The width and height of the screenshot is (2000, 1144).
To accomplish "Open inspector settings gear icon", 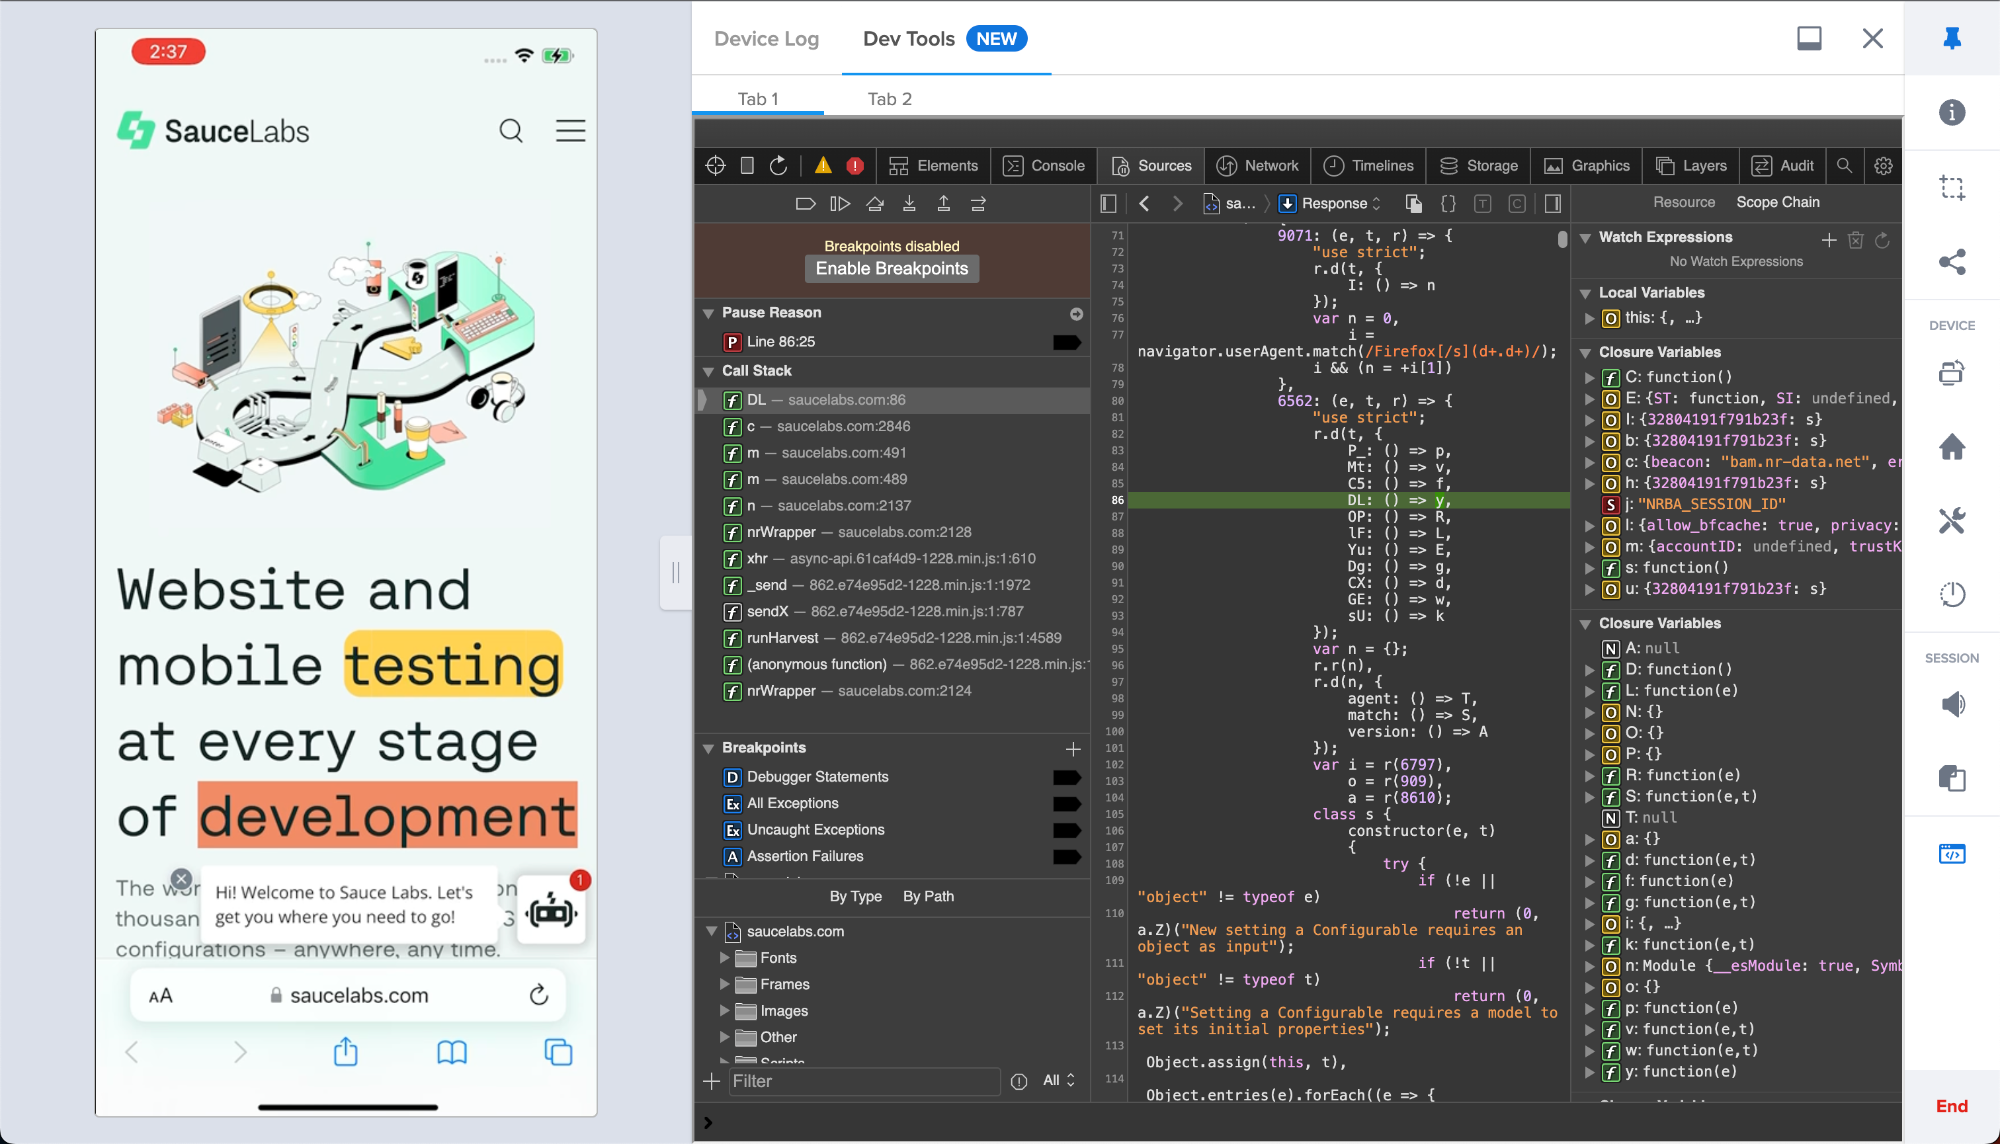I will tap(1883, 166).
